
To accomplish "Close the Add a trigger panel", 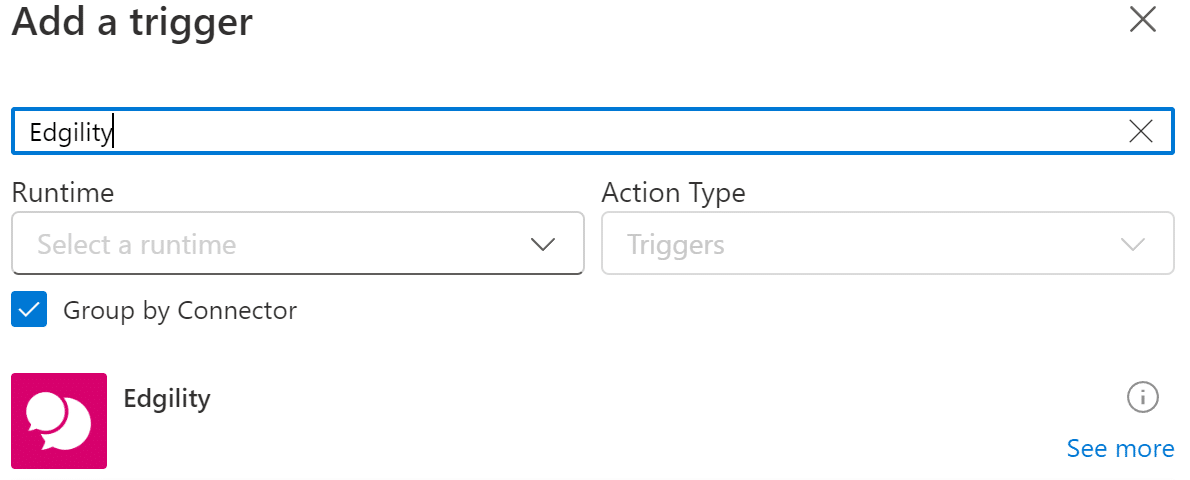I will pos(1142,20).
